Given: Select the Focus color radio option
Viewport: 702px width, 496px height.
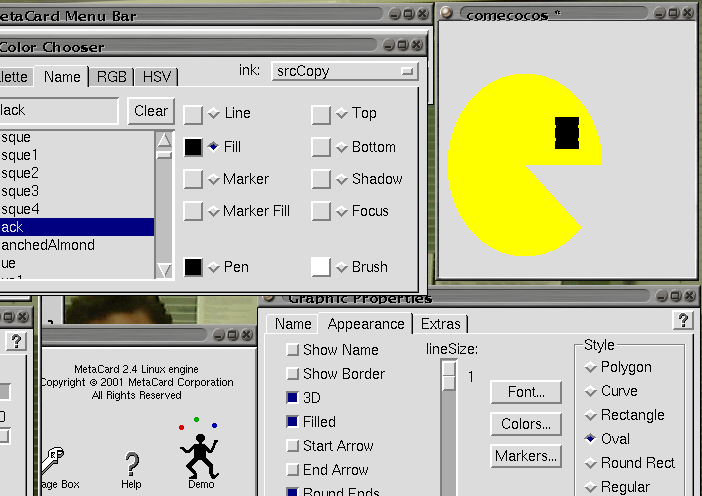Looking at the screenshot, I should [x=342, y=211].
